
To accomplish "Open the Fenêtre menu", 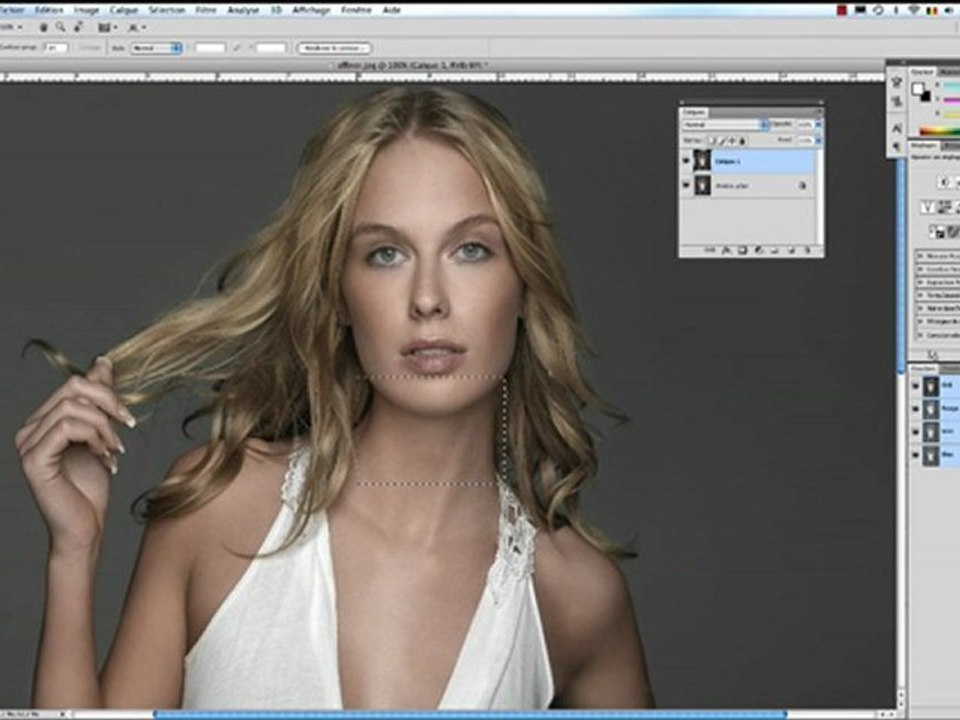I will pos(356,10).
